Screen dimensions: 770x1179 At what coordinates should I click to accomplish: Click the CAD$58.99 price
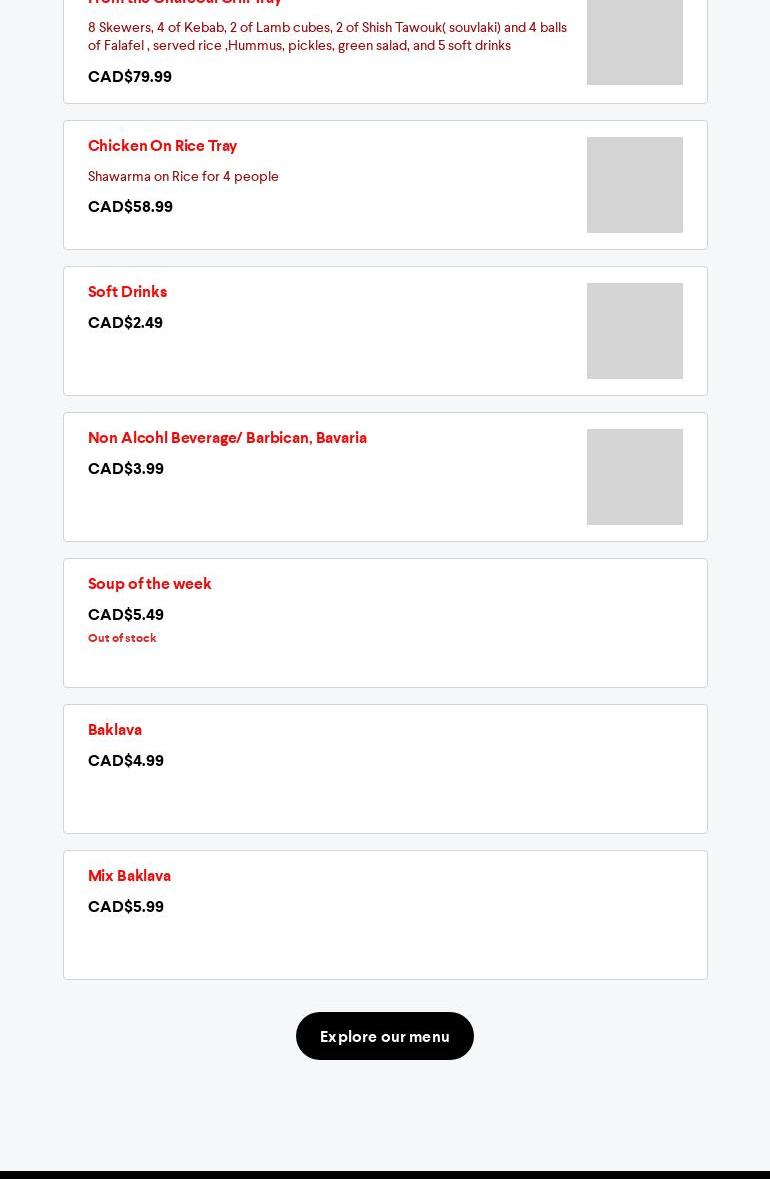(130, 207)
